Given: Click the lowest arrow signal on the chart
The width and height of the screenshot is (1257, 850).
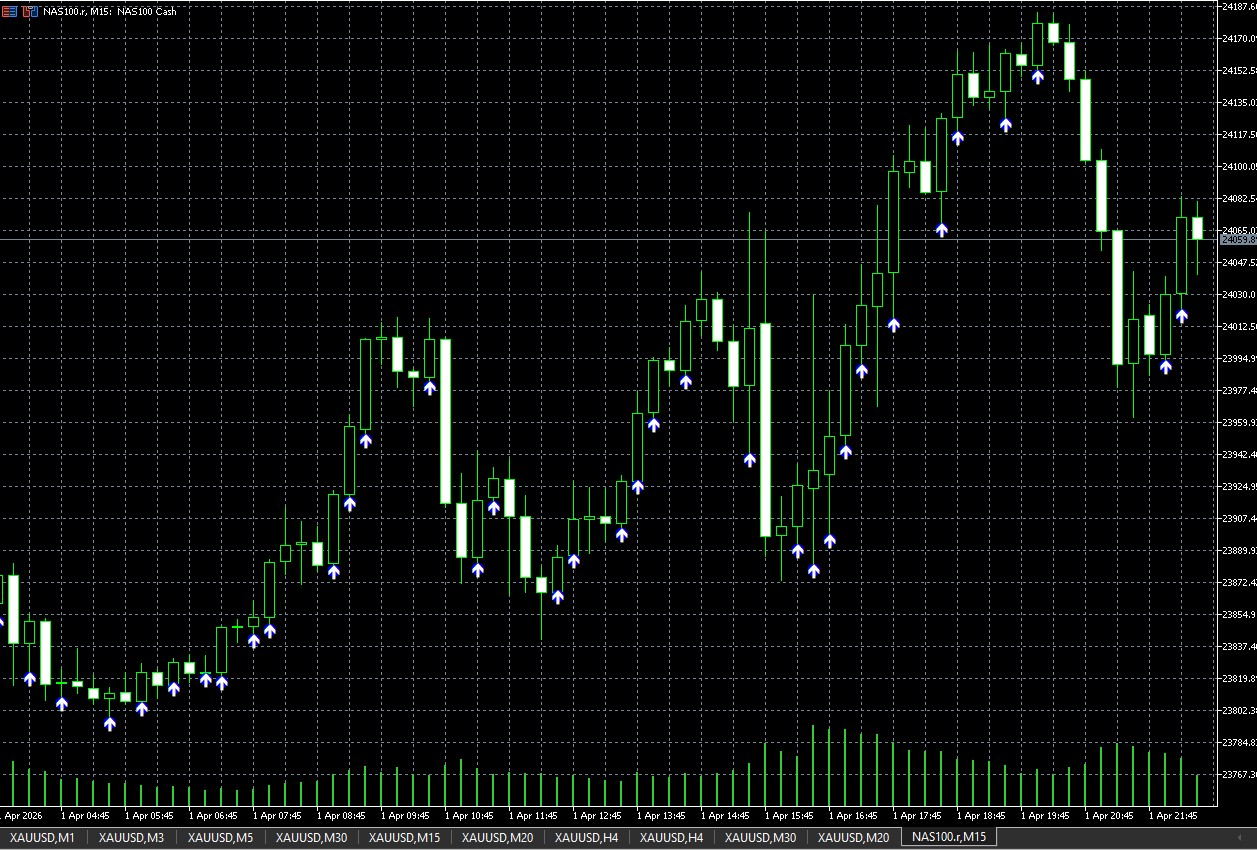Looking at the screenshot, I should (110, 724).
